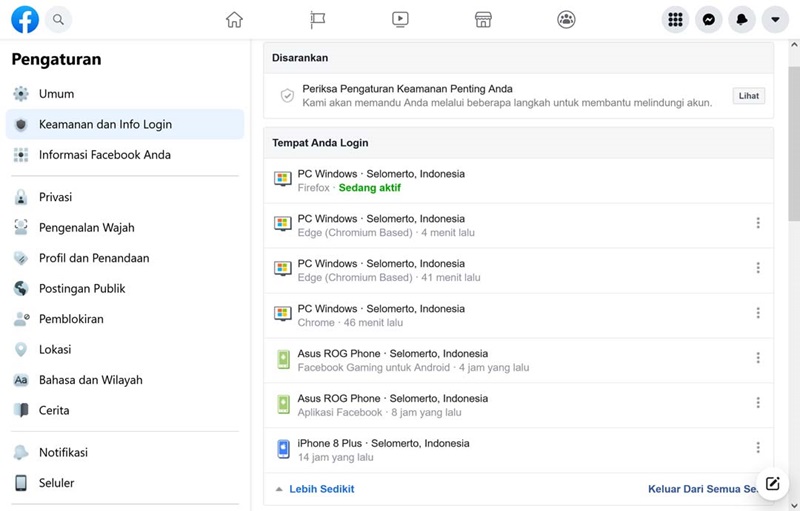Click the Firefox Sedang aktif session entry
Image resolution: width=800 pixels, height=511 pixels.
518,181
